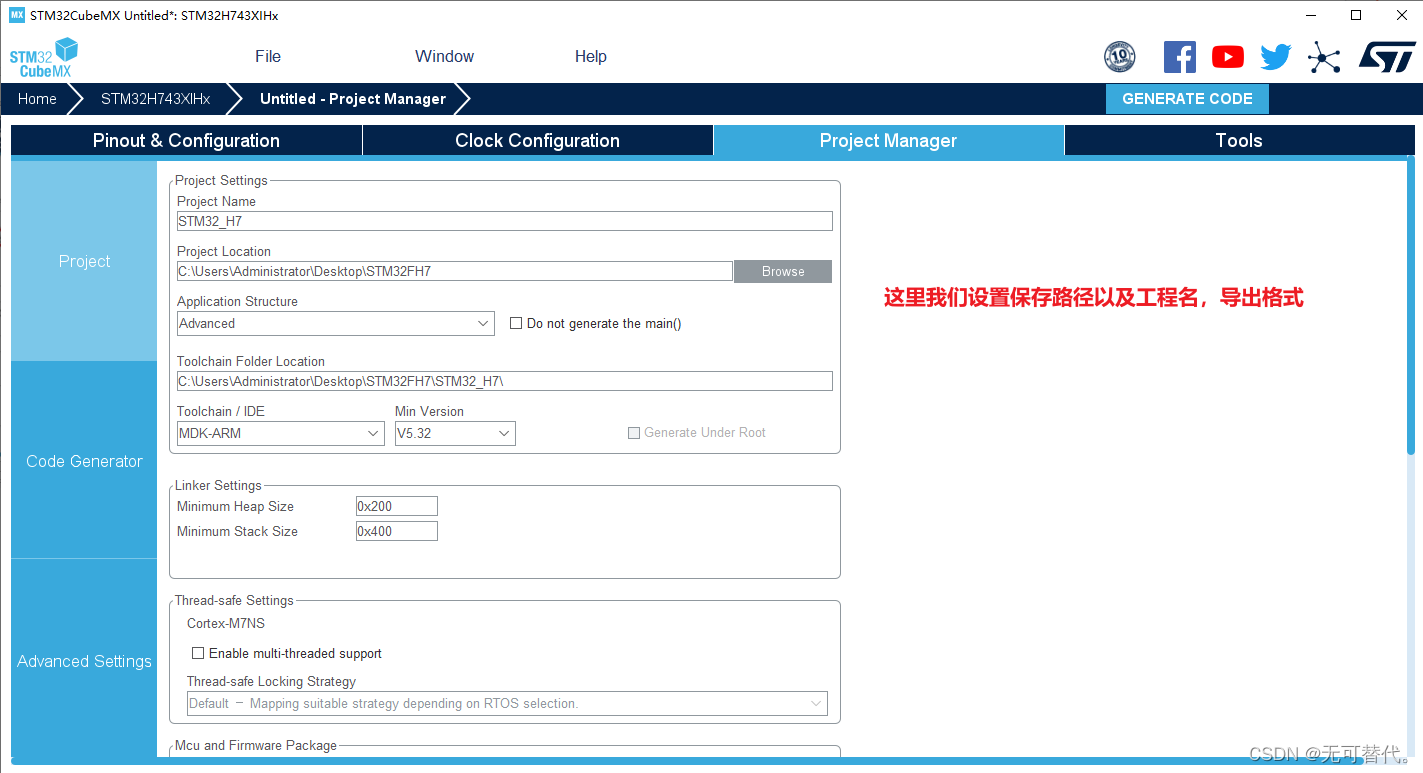Image resolution: width=1423 pixels, height=773 pixels.
Task: Switch to Pinout & Configuration tab
Action: pyautogui.click(x=186, y=141)
